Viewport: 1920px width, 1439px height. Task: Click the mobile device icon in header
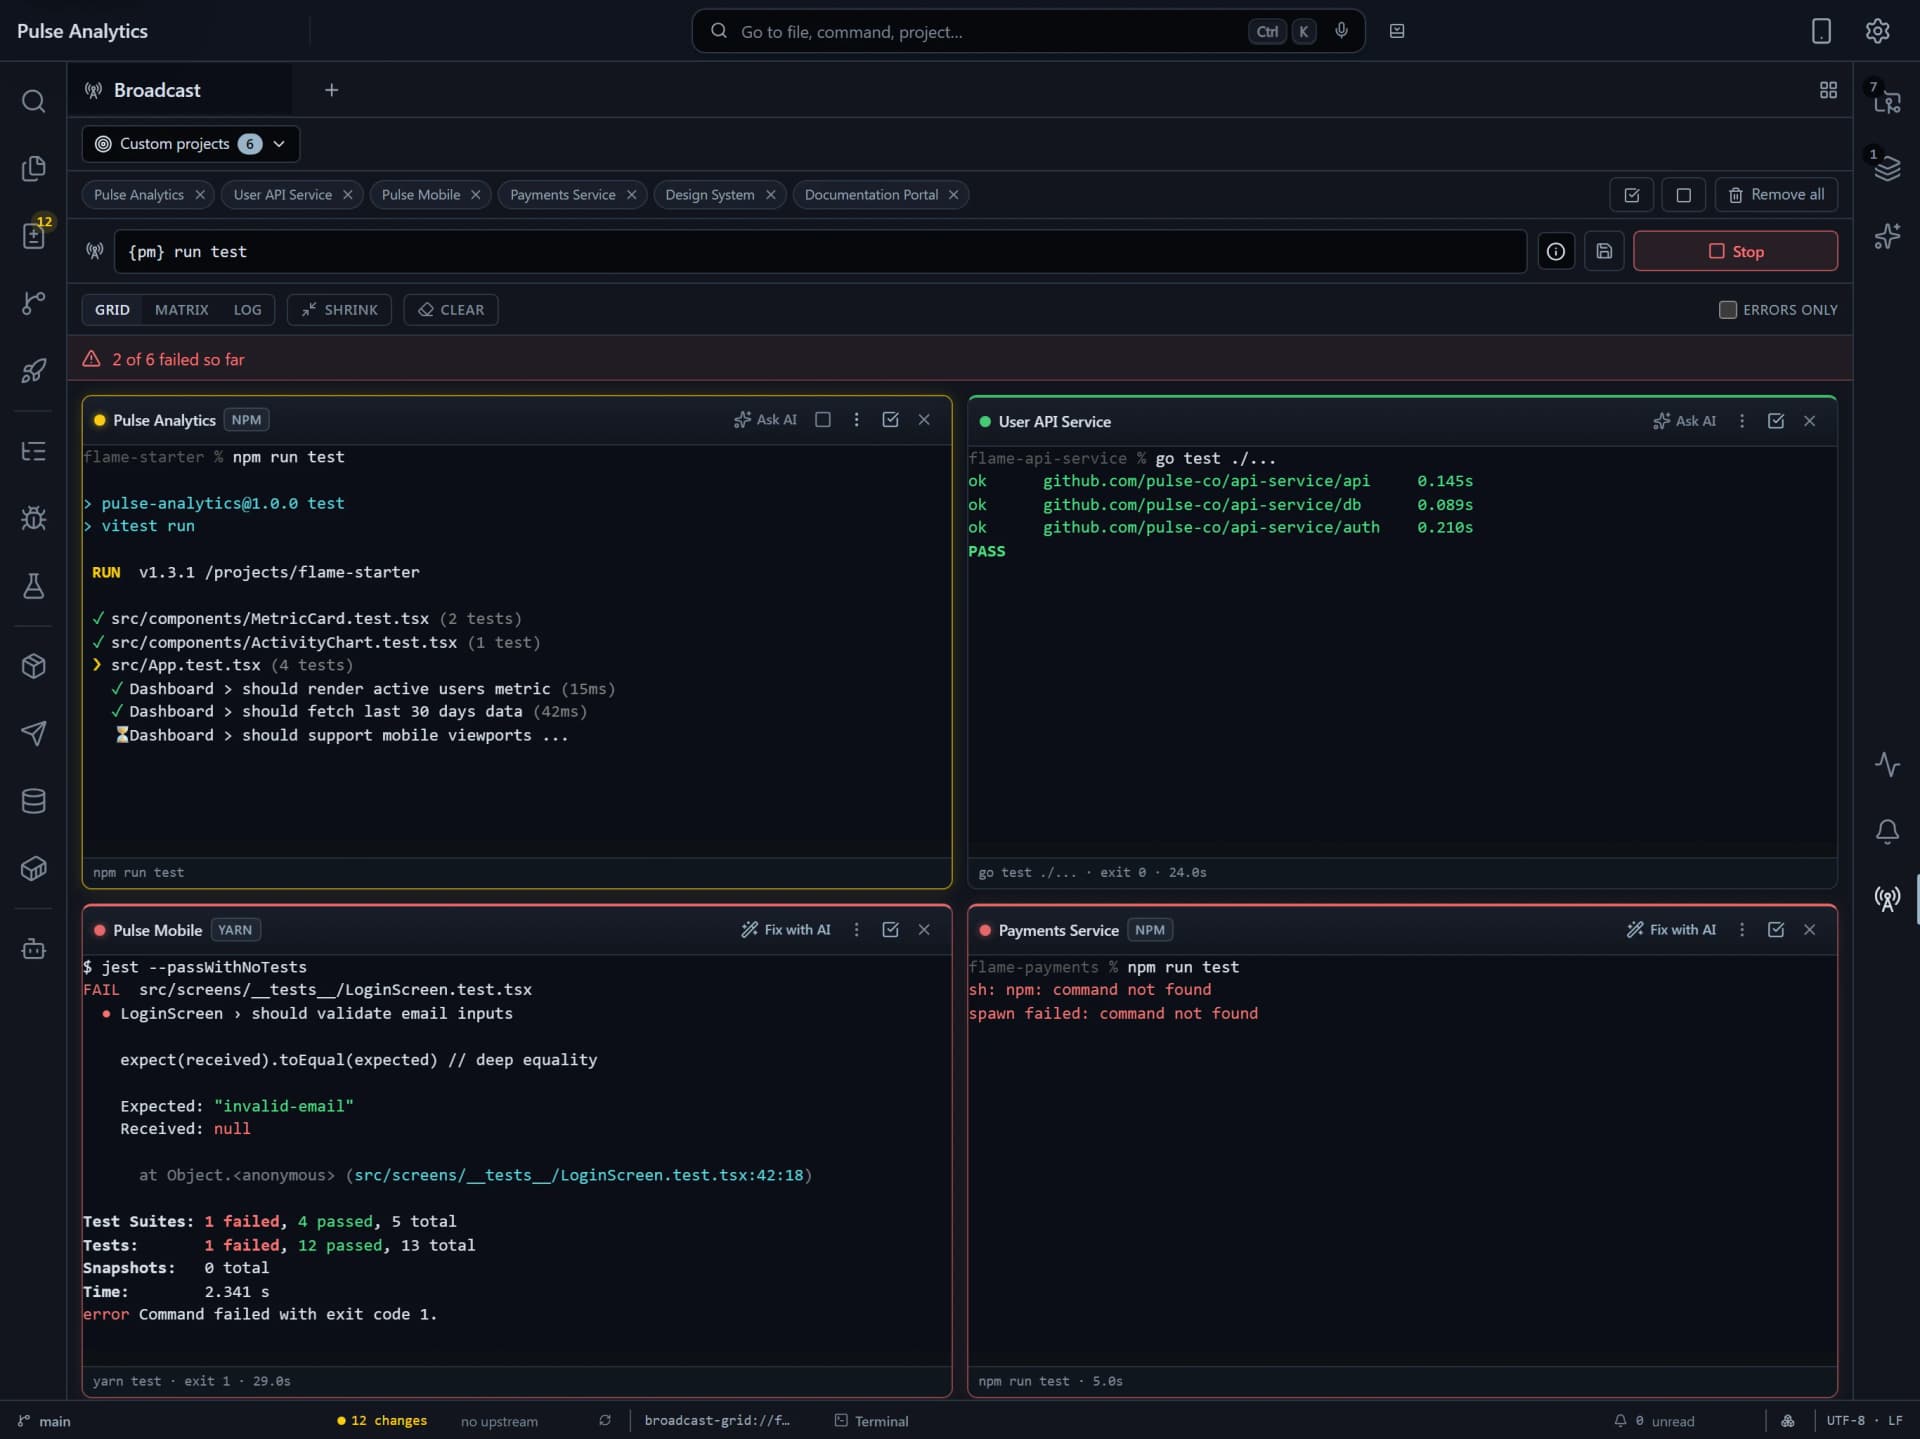click(x=1821, y=31)
